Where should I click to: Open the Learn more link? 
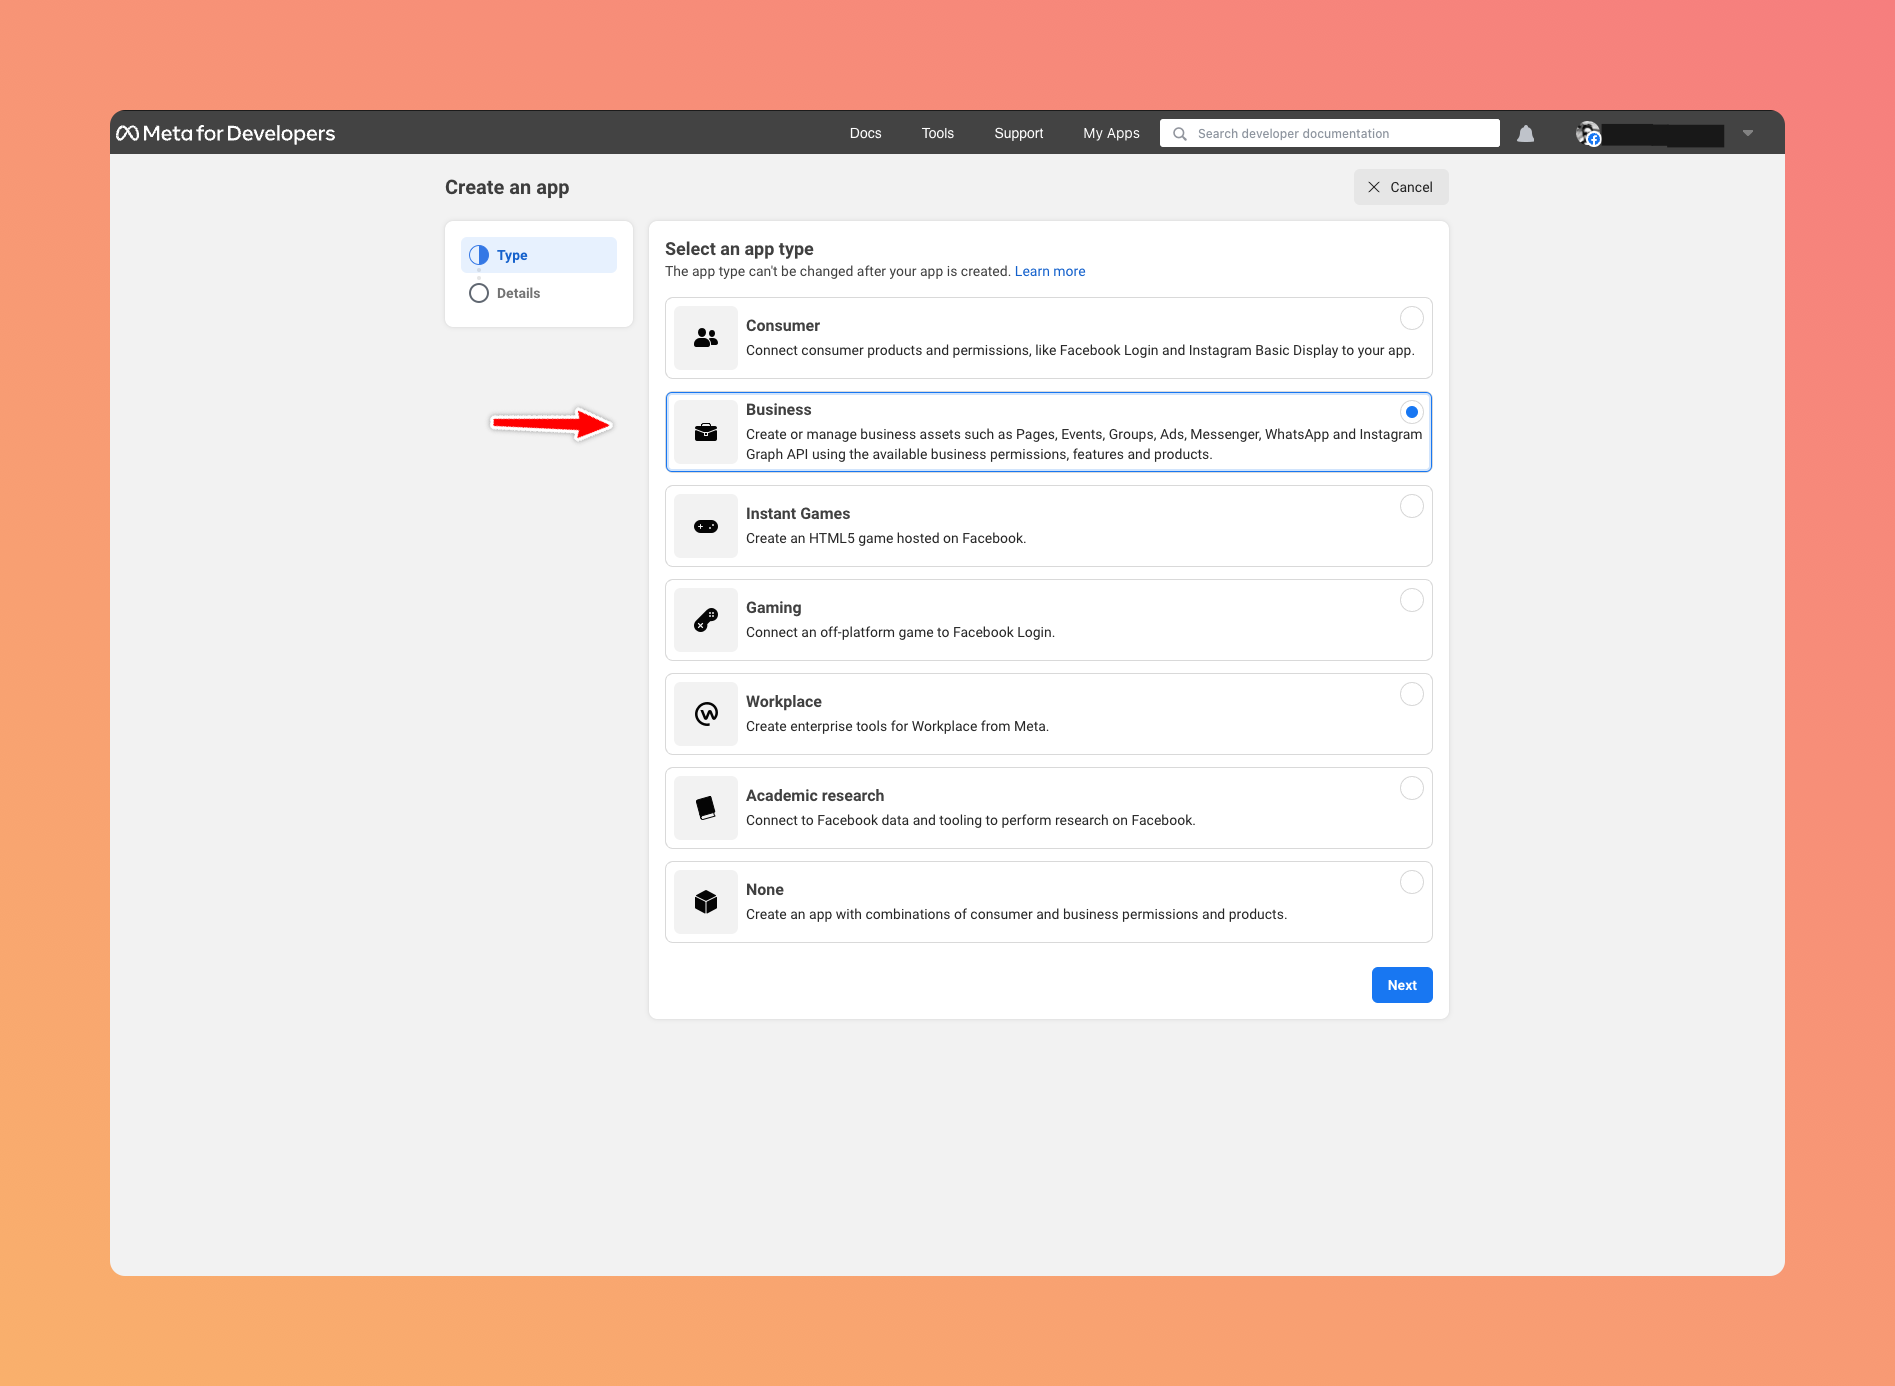point(1049,271)
